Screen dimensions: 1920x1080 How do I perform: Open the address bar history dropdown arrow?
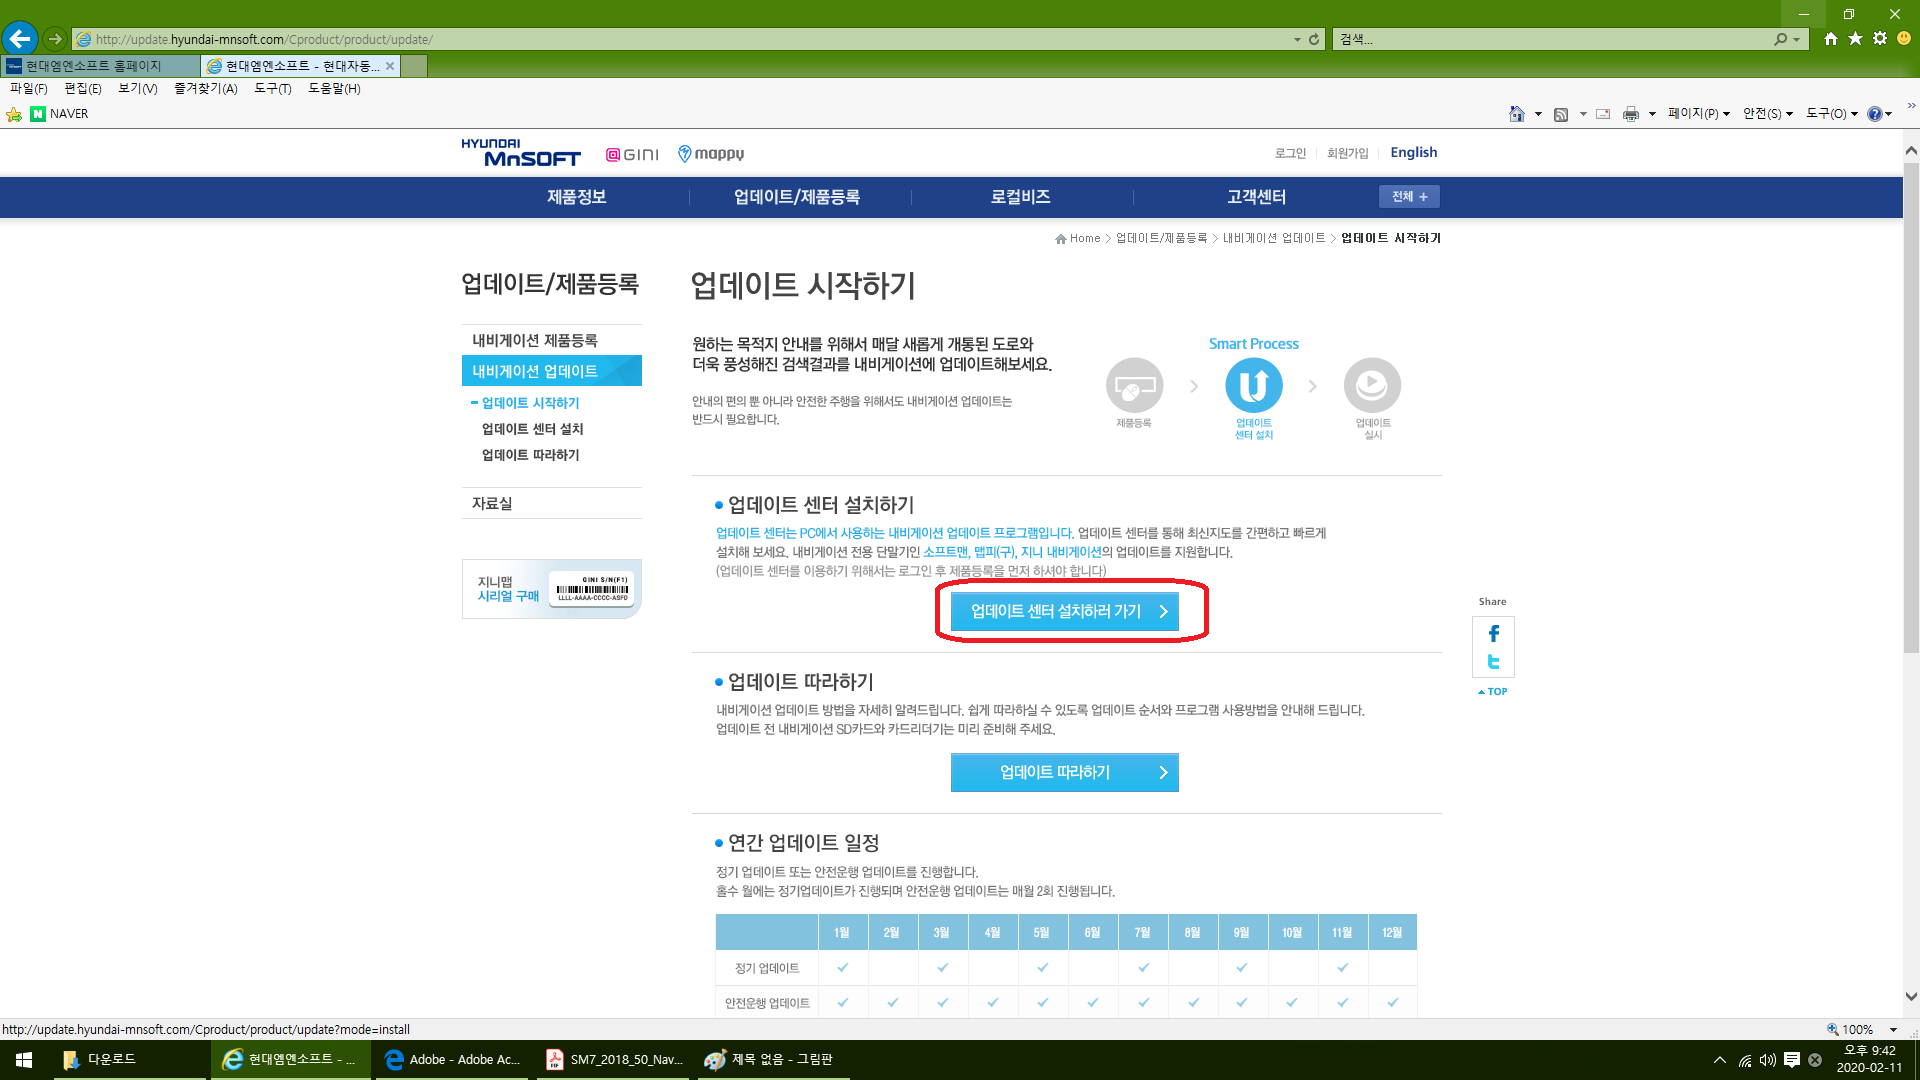[1297, 39]
